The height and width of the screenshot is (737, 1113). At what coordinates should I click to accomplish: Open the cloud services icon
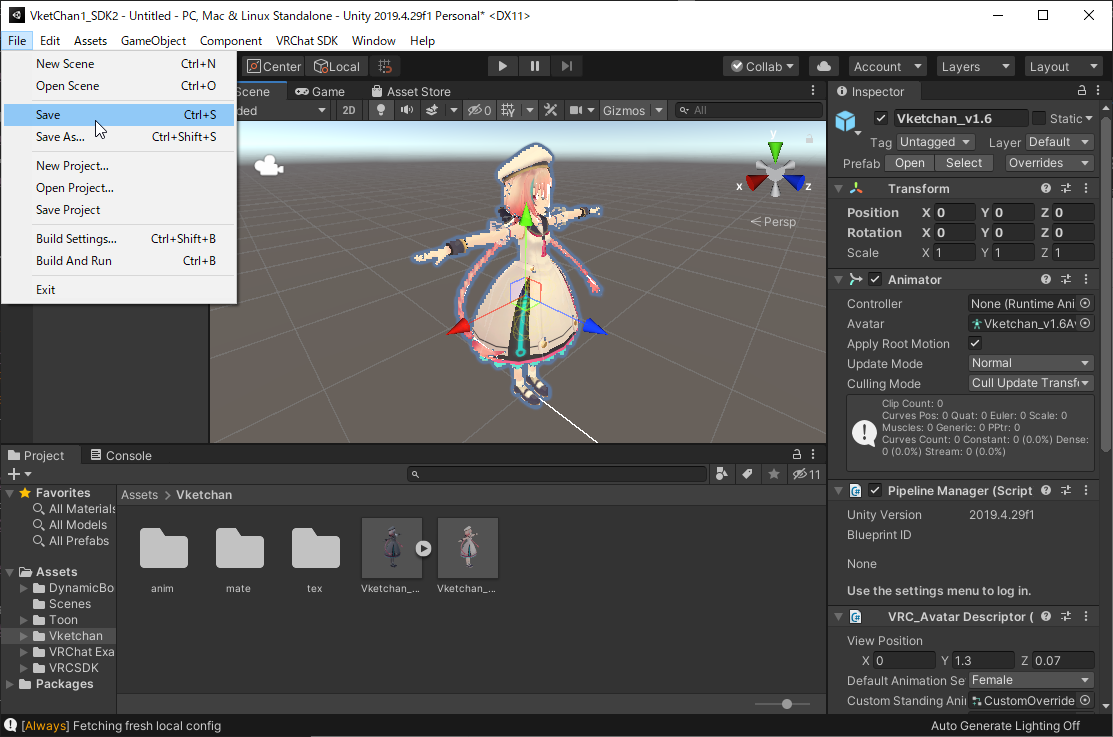pos(823,66)
